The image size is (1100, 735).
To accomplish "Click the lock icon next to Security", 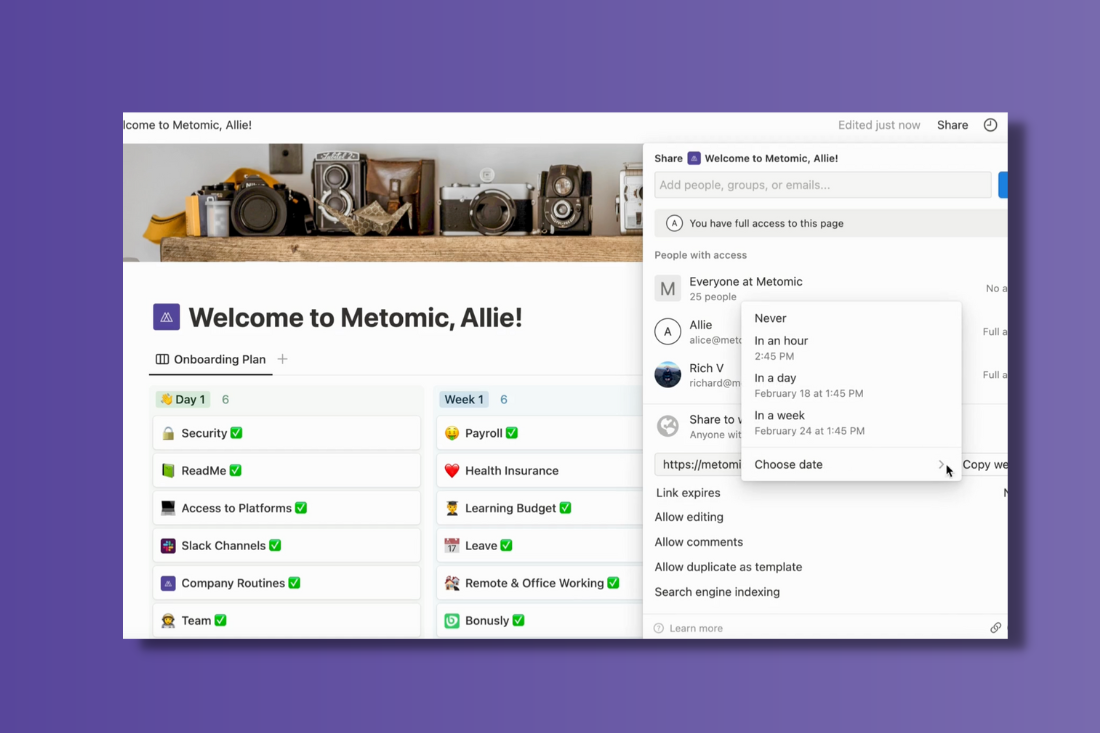I will (x=166, y=432).
